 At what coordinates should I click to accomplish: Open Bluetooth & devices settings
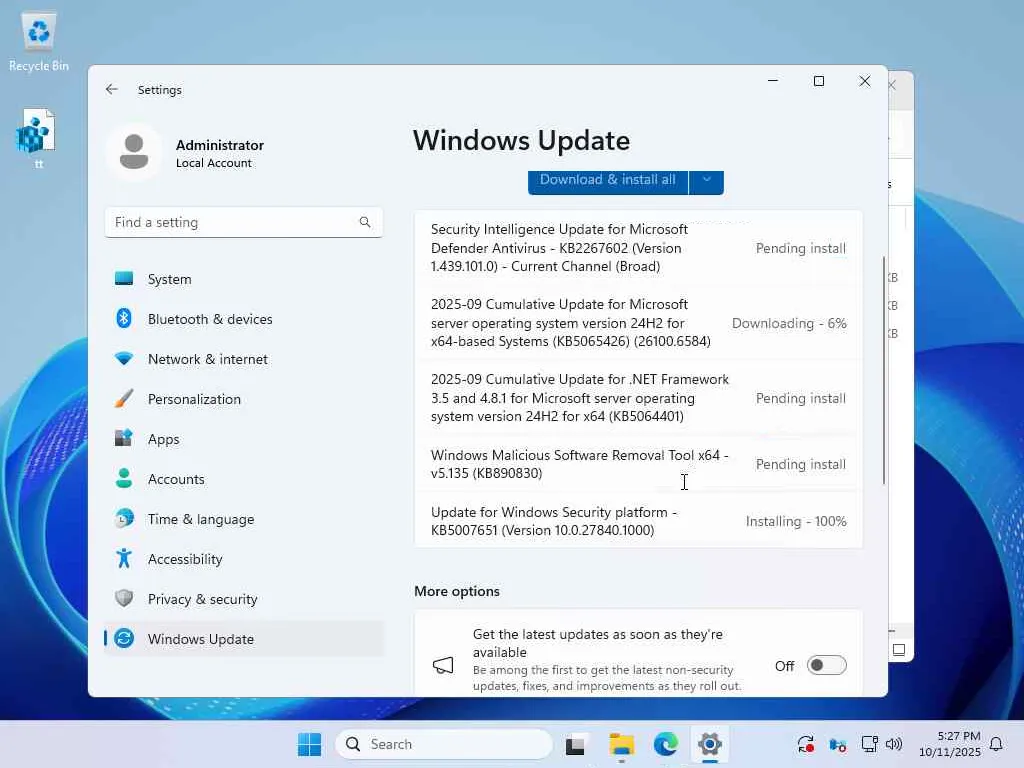click(x=244, y=319)
